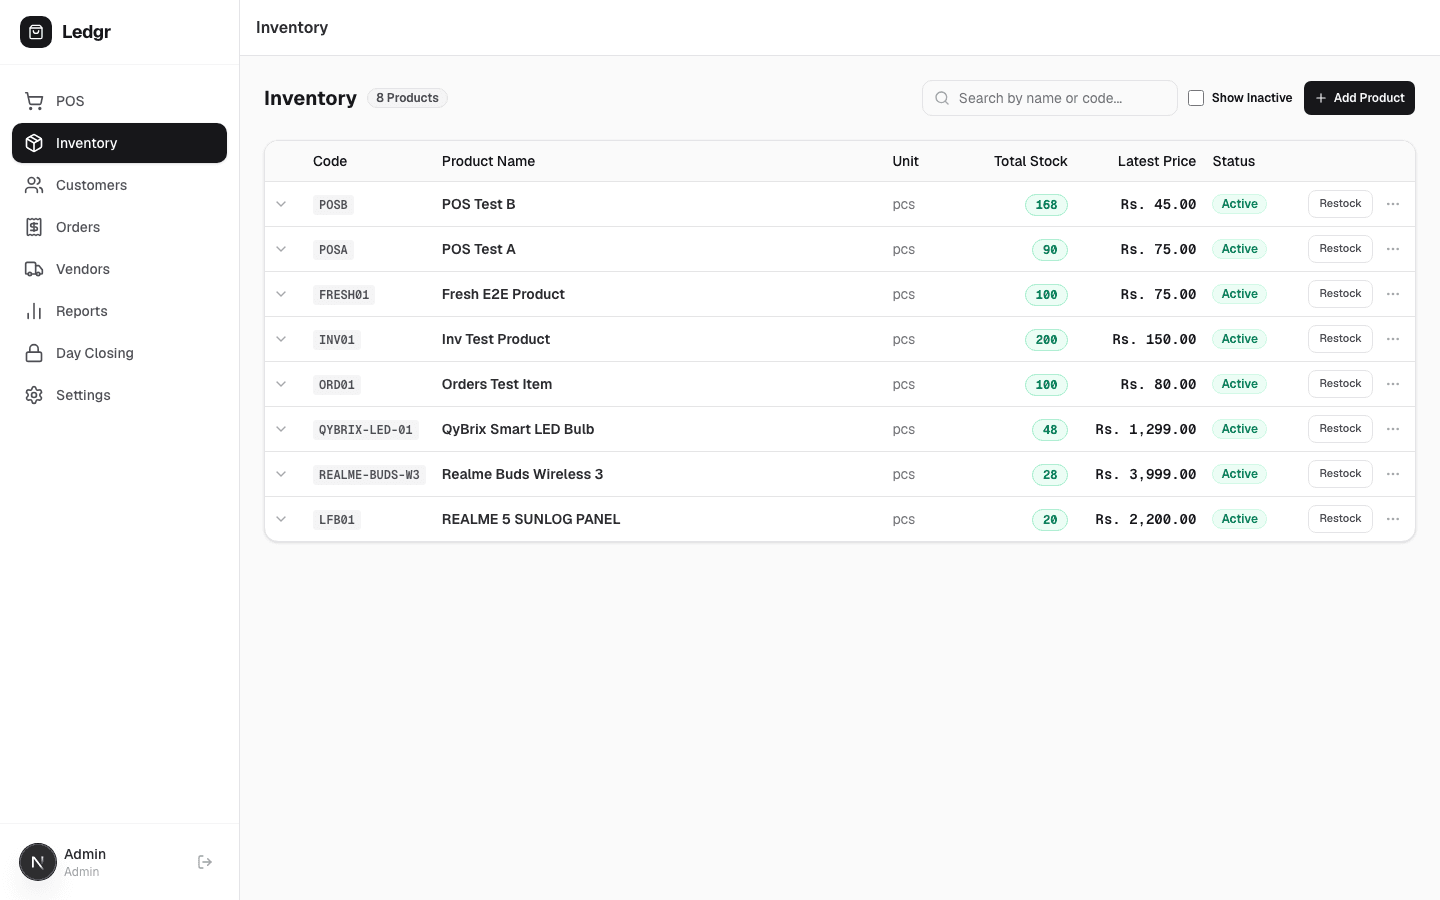Click the Day Closing lock icon
Viewport: 1440px width, 900px height.
point(34,353)
